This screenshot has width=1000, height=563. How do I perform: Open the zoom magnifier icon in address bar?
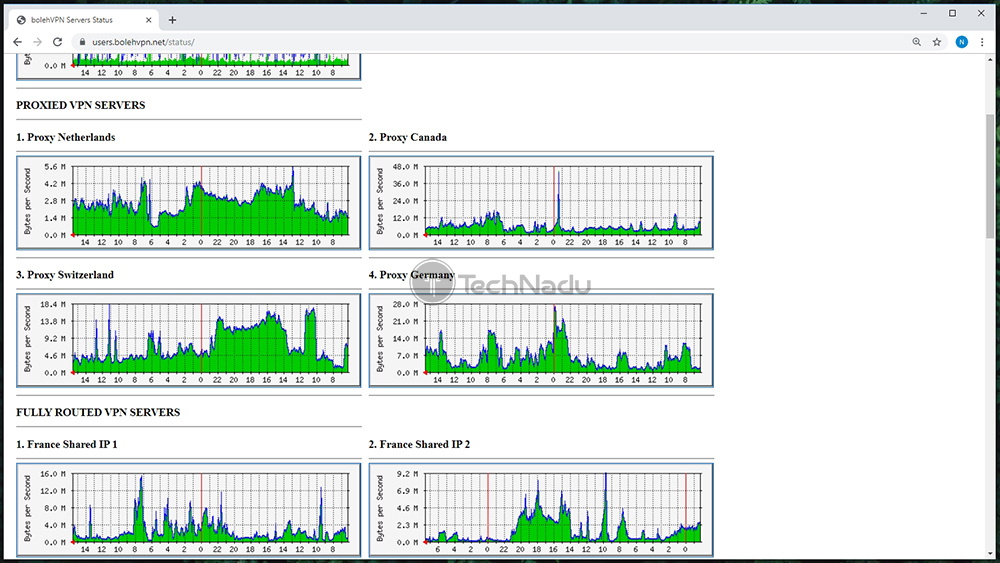[x=916, y=42]
